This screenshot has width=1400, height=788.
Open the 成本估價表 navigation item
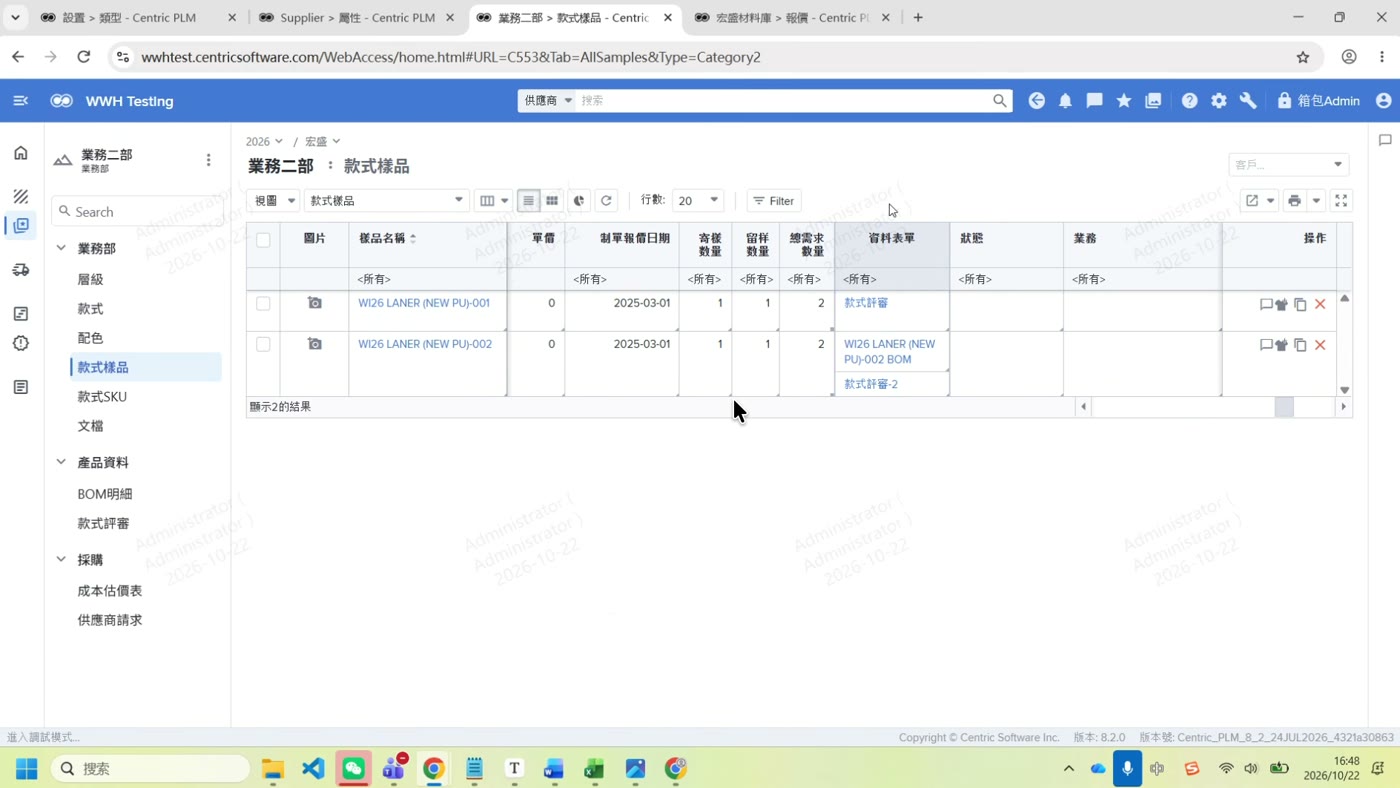pyautogui.click(x=110, y=591)
